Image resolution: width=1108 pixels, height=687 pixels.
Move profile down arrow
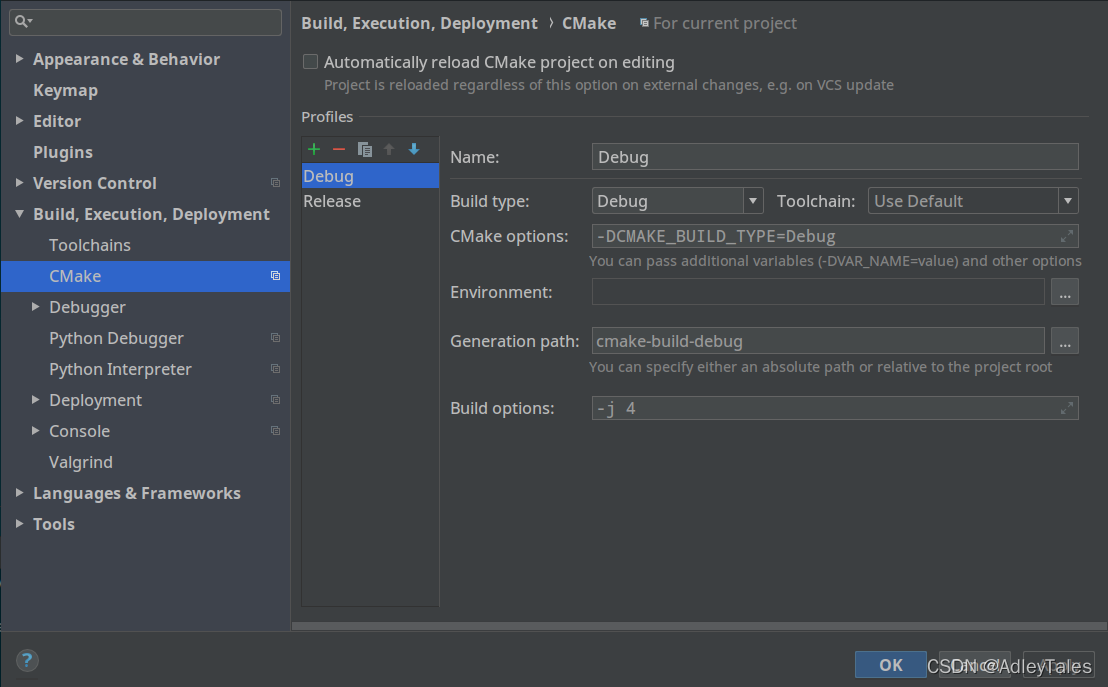click(x=414, y=149)
